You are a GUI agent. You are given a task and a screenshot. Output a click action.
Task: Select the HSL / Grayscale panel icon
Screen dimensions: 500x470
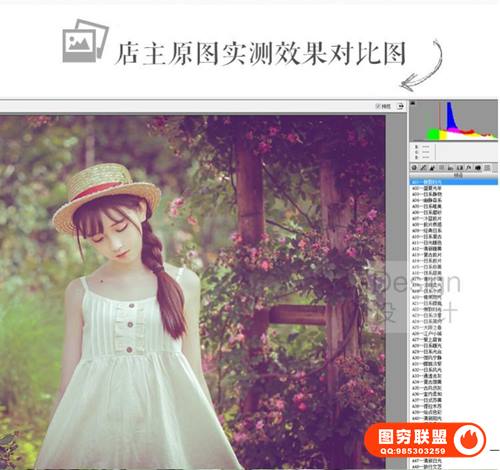coord(442,168)
